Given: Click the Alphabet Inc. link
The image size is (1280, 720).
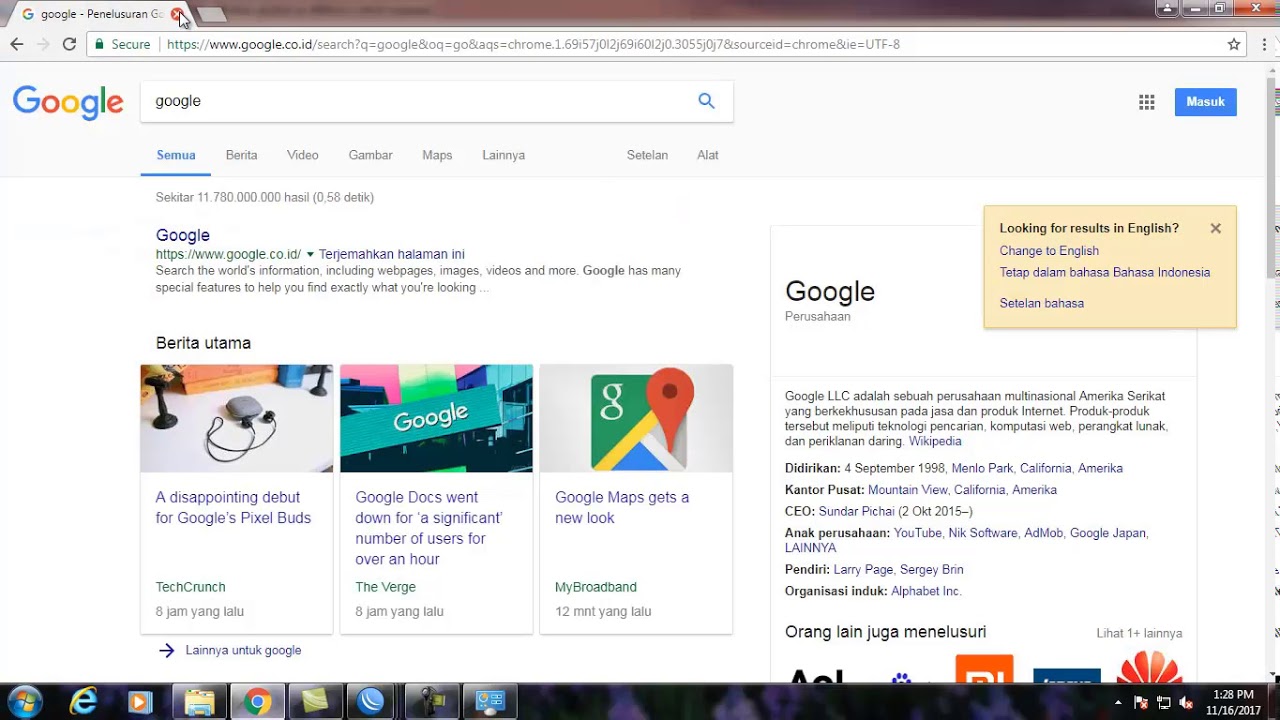Looking at the screenshot, I should [x=926, y=591].
